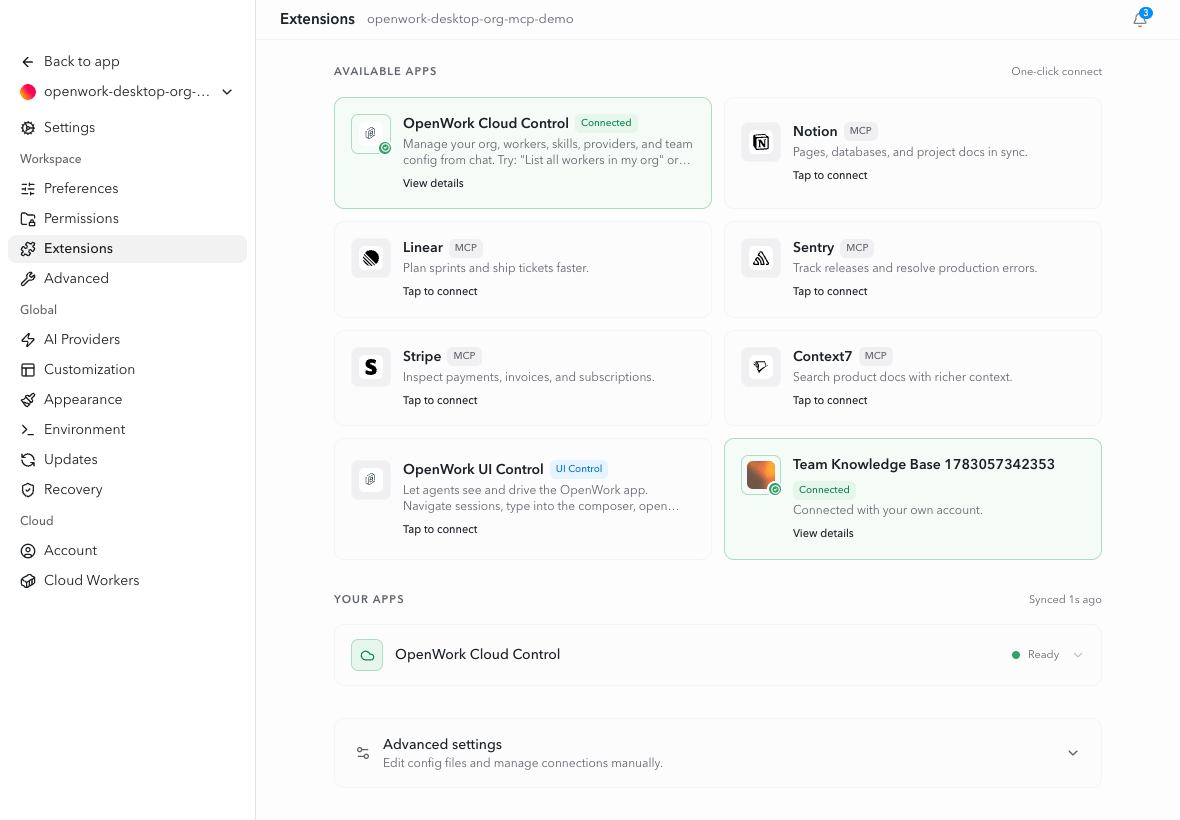Click the green cloud icon under Your Apps

pyautogui.click(x=367, y=655)
